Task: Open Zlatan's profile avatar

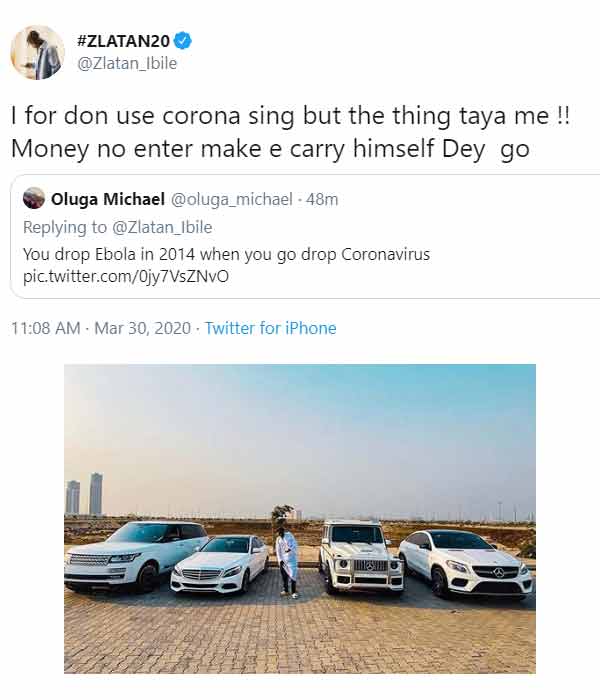Action: click(38, 53)
